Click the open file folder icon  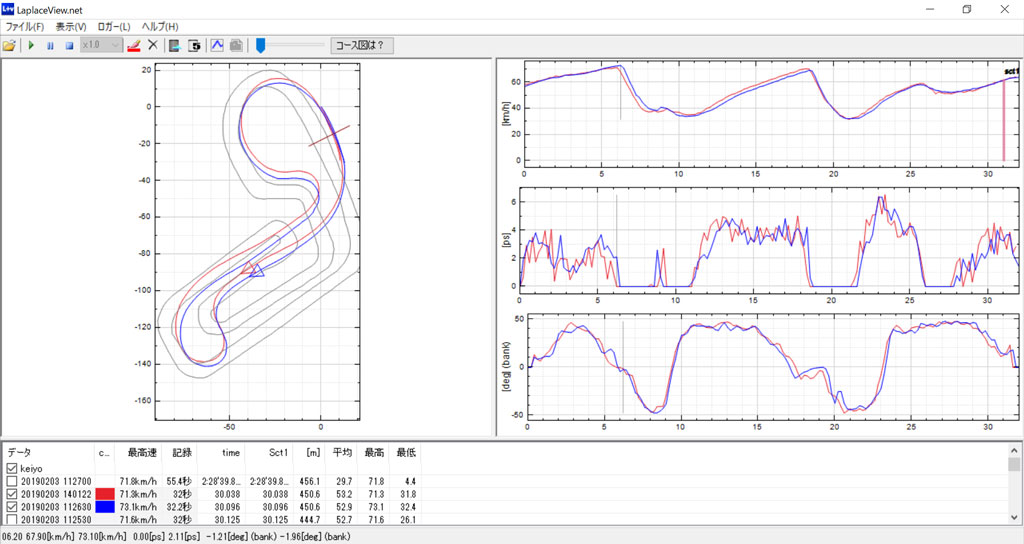[10, 45]
